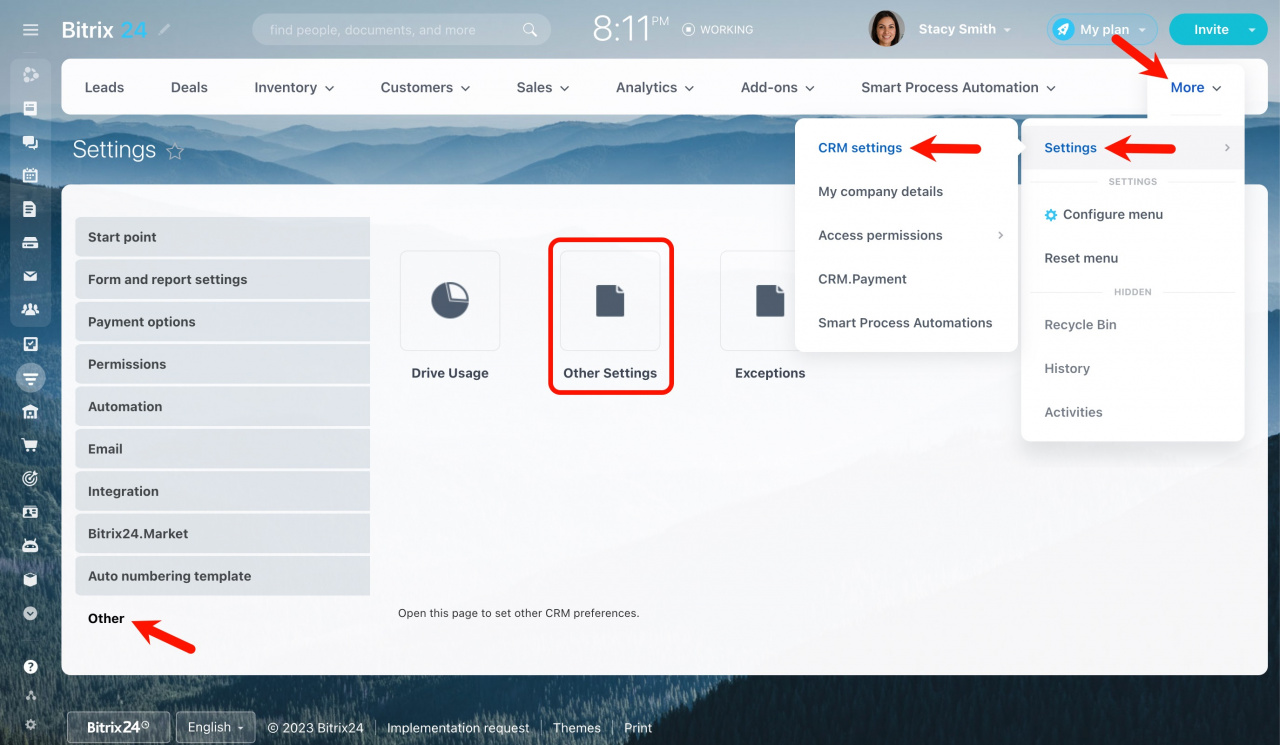Viewport: 1280px width, 745px height.
Task: Open Workgroups people icon in sidebar
Action: pos(31,310)
